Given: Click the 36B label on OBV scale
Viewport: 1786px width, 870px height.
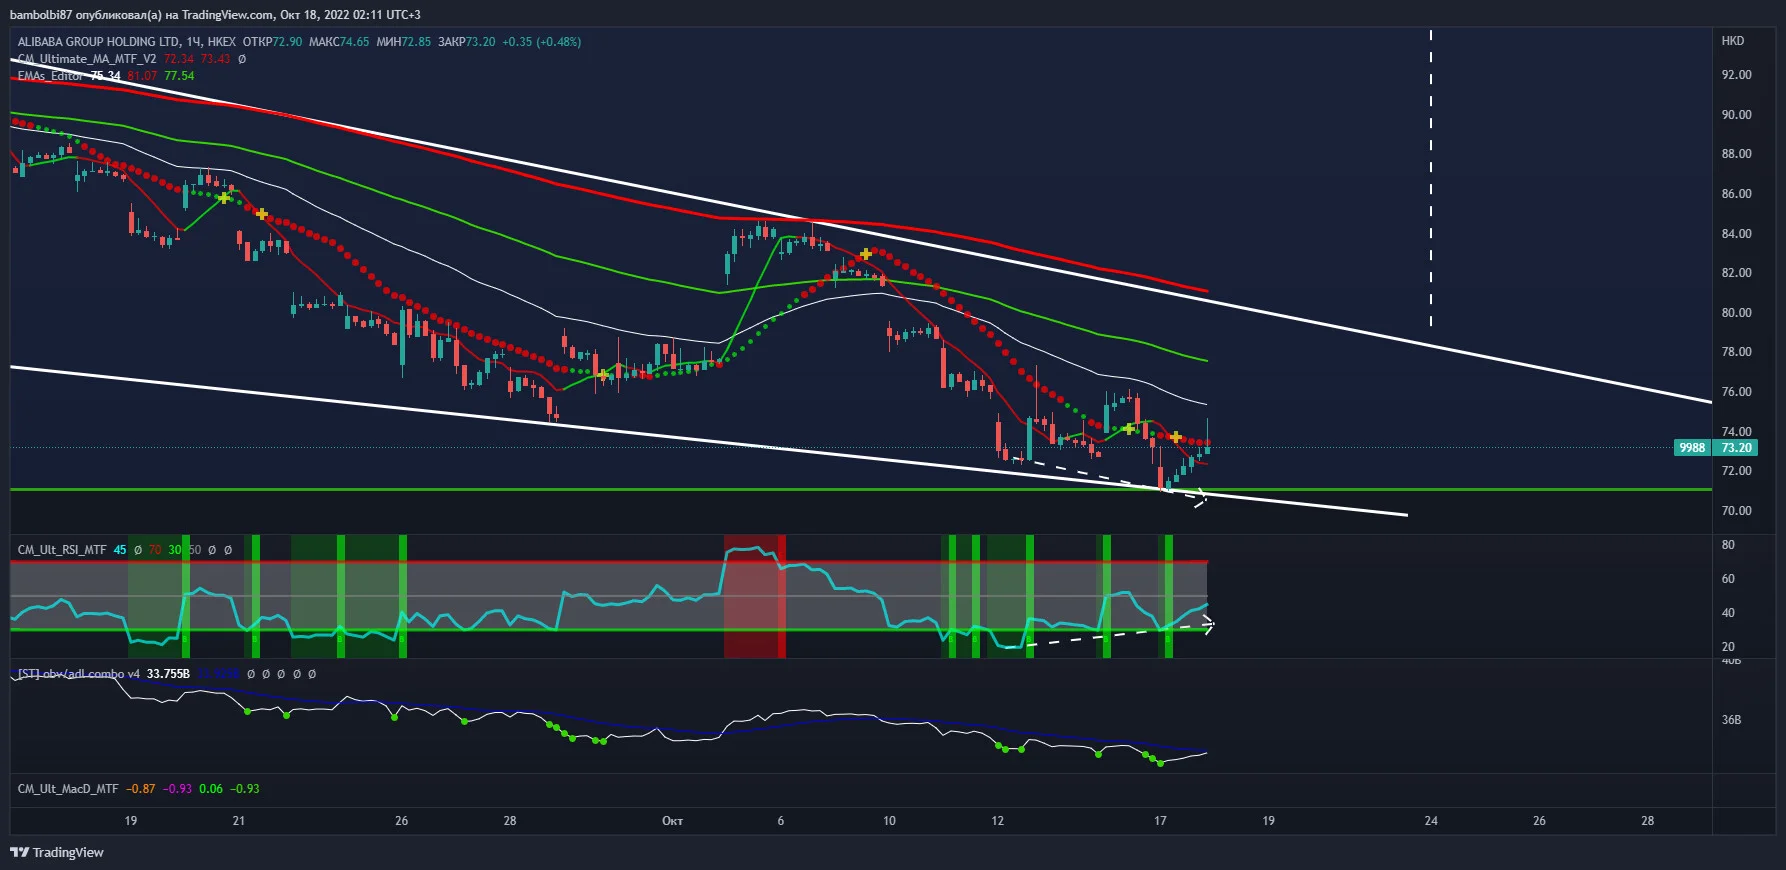Looking at the screenshot, I should click(x=1731, y=720).
